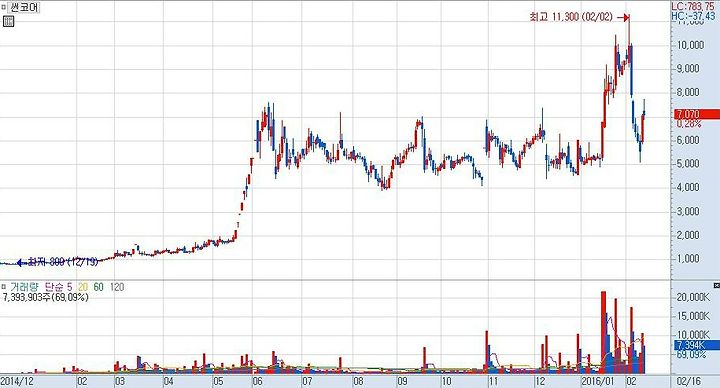The height and width of the screenshot is (388, 720).
Task: Click the 06 month label on time axis
Action: tap(257, 382)
